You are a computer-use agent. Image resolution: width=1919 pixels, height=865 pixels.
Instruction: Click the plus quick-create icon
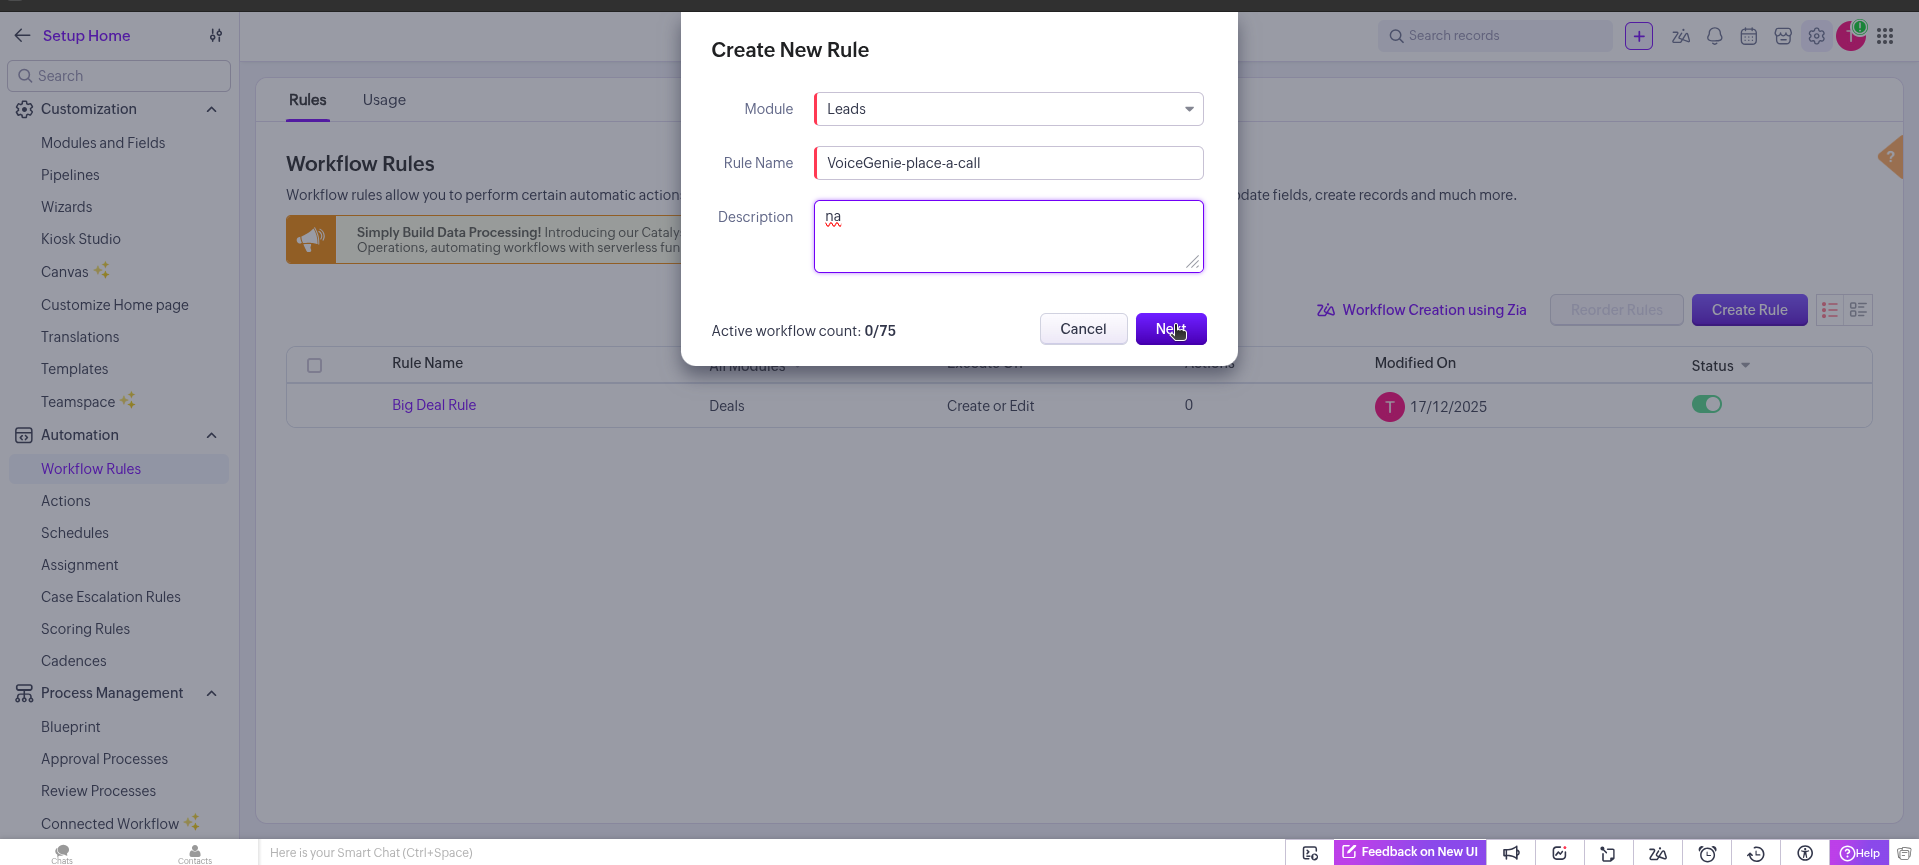click(1639, 36)
